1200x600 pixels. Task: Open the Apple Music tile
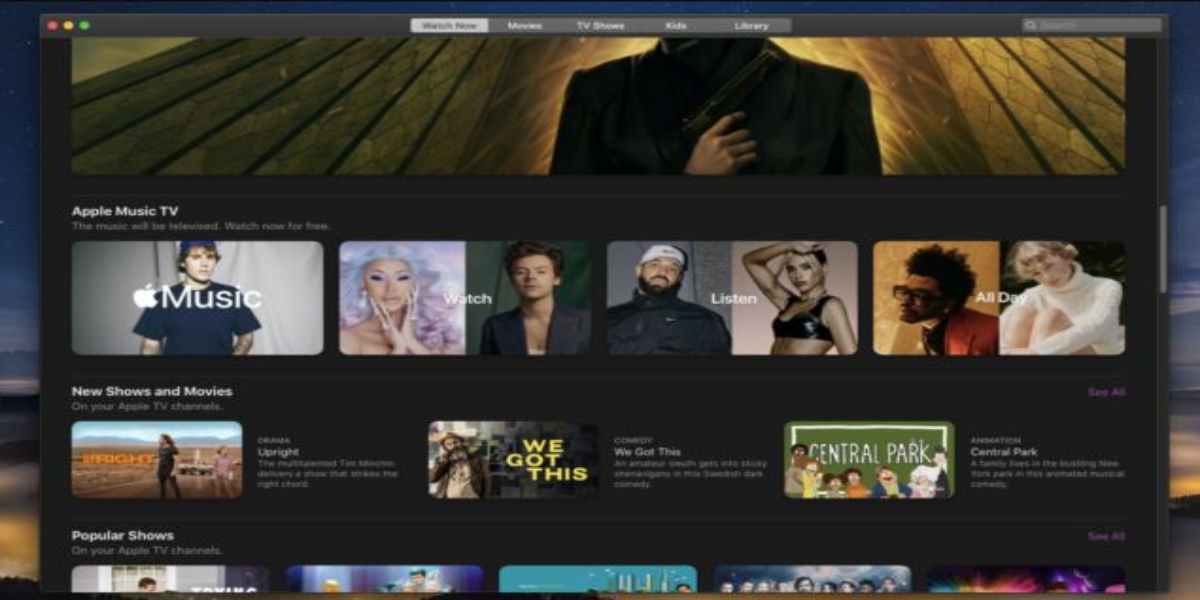coord(197,298)
